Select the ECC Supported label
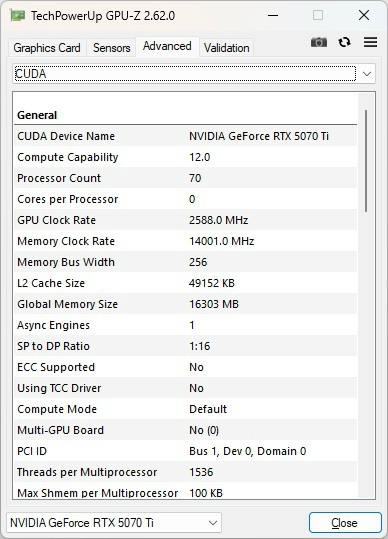The image size is (388, 539). tap(56, 367)
